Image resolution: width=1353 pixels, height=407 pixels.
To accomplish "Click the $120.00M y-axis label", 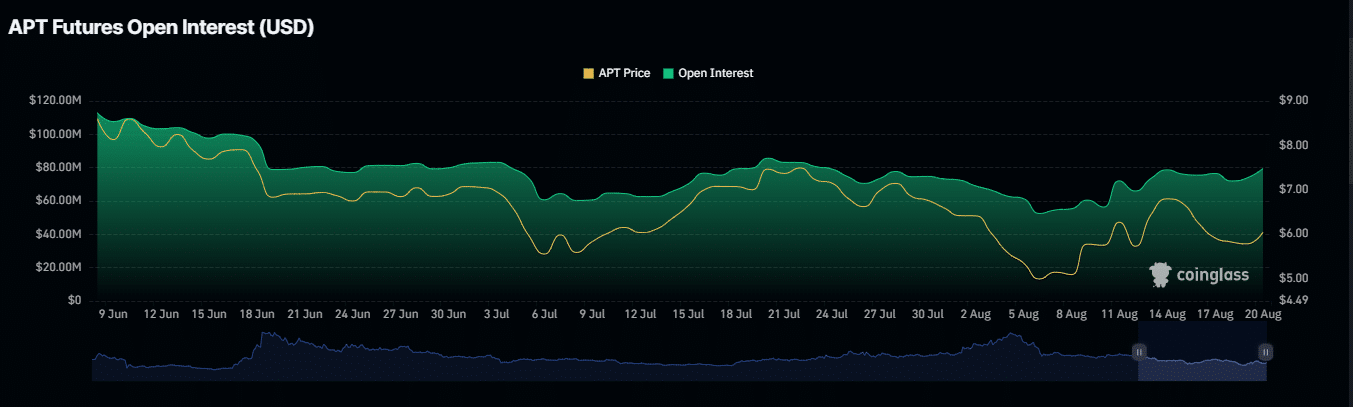I will [56, 101].
